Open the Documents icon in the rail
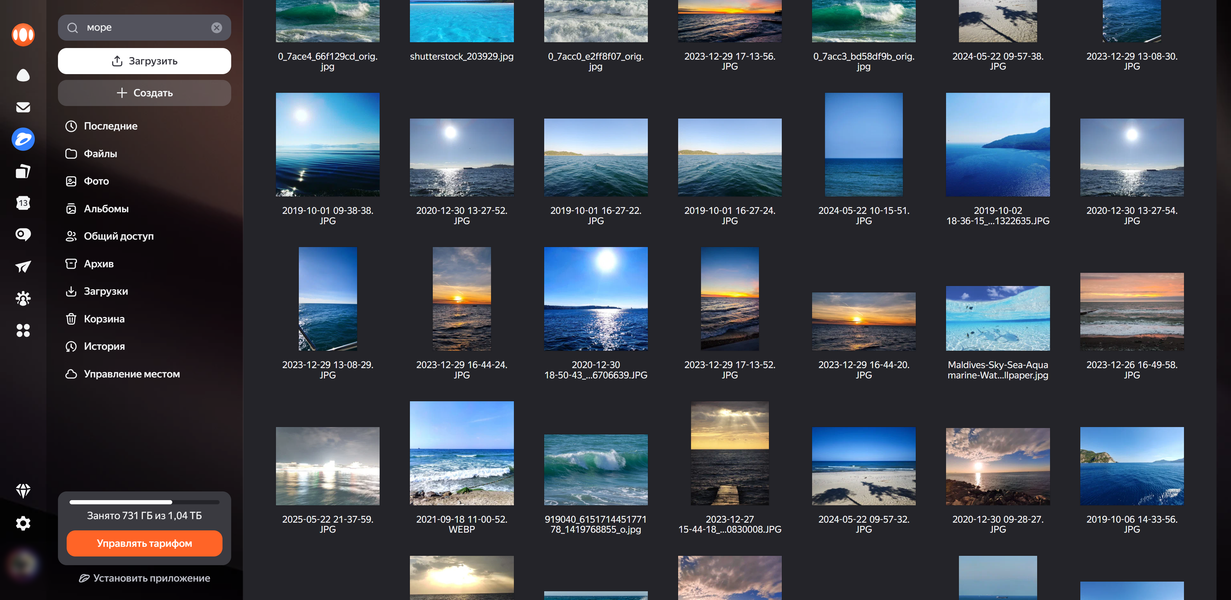The image size is (1231, 600). tap(23, 171)
